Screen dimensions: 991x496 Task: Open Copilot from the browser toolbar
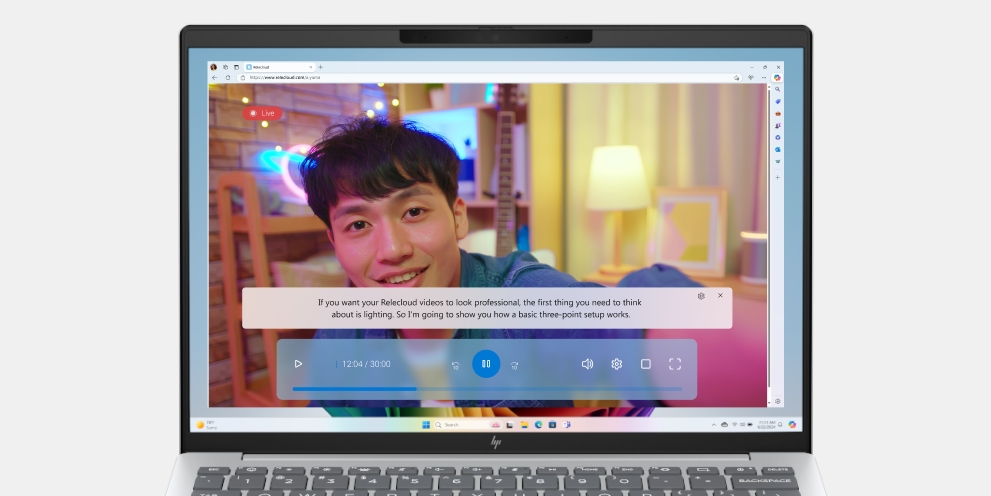(x=777, y=78)
